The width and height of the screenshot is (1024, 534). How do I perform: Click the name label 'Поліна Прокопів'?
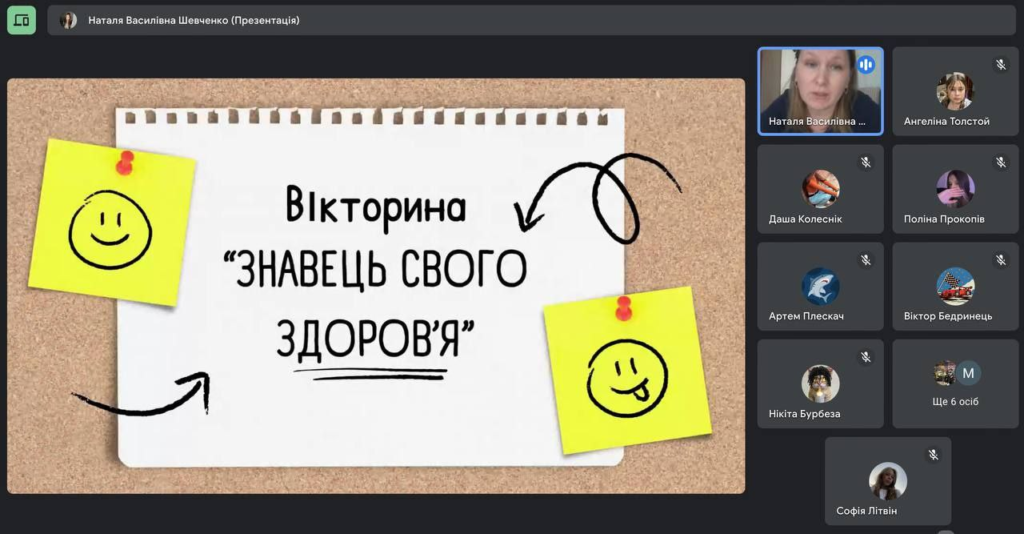[x=944, y=219]
